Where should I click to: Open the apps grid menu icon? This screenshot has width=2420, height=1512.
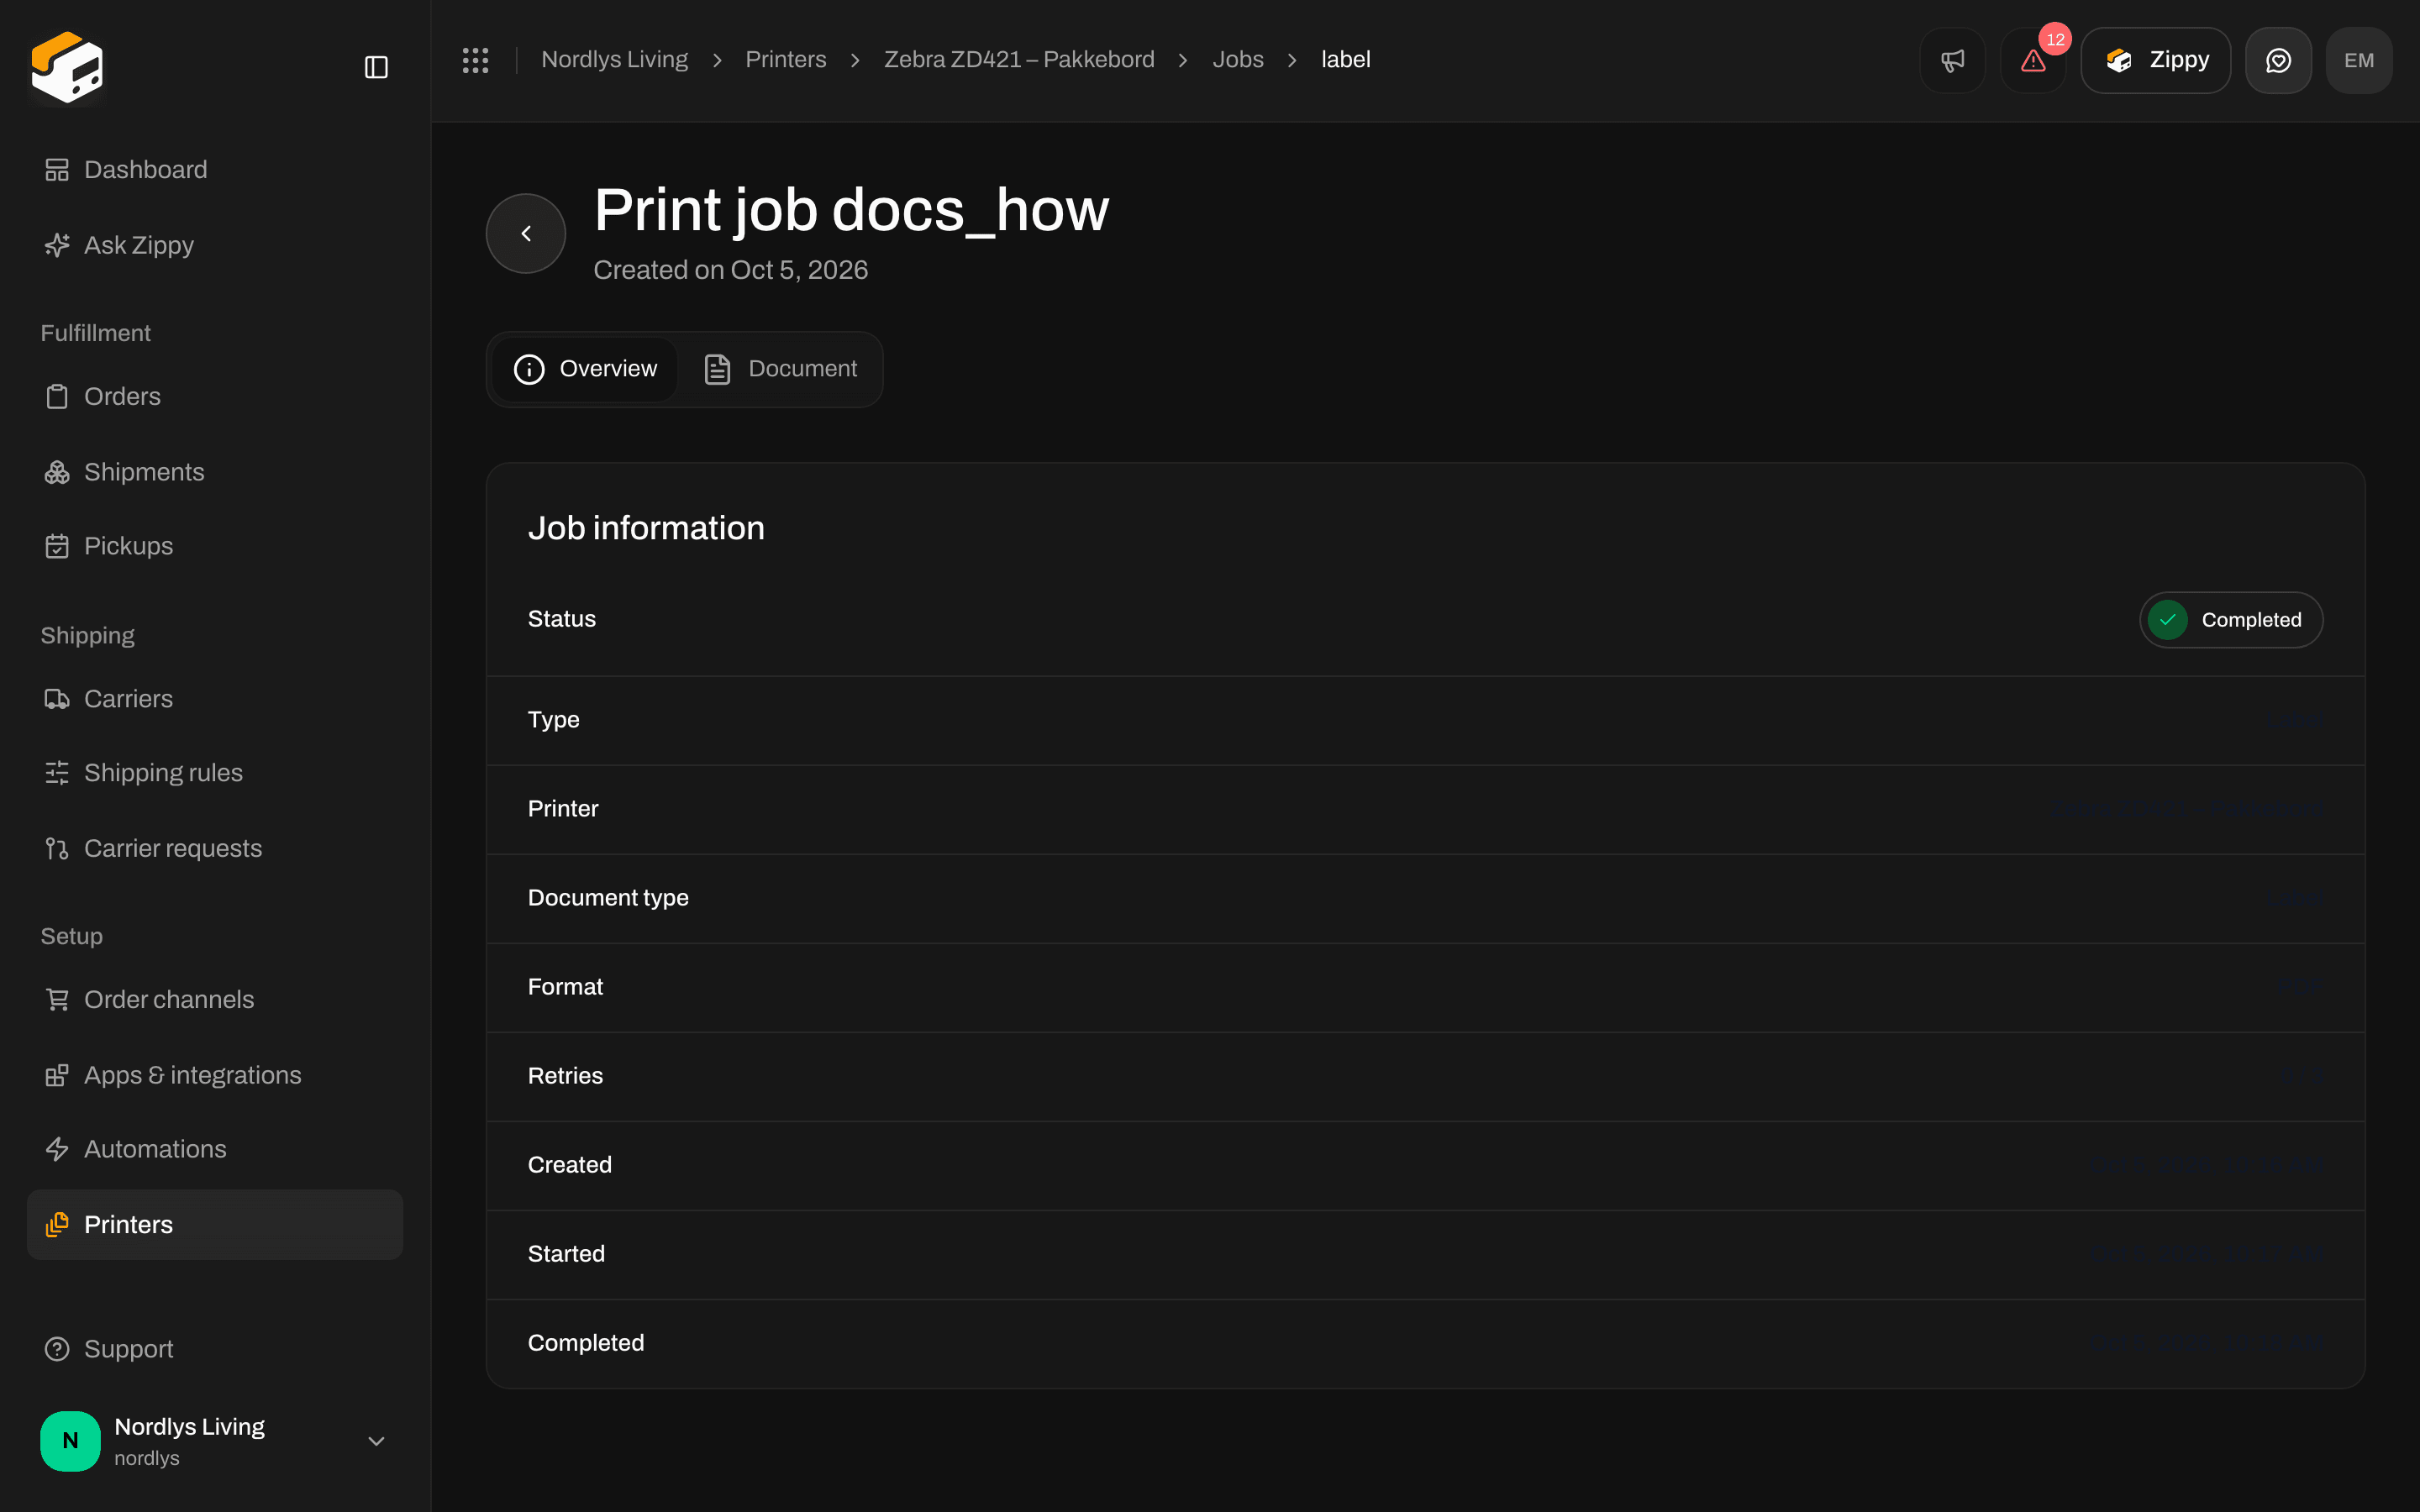(x=475, y=60)
